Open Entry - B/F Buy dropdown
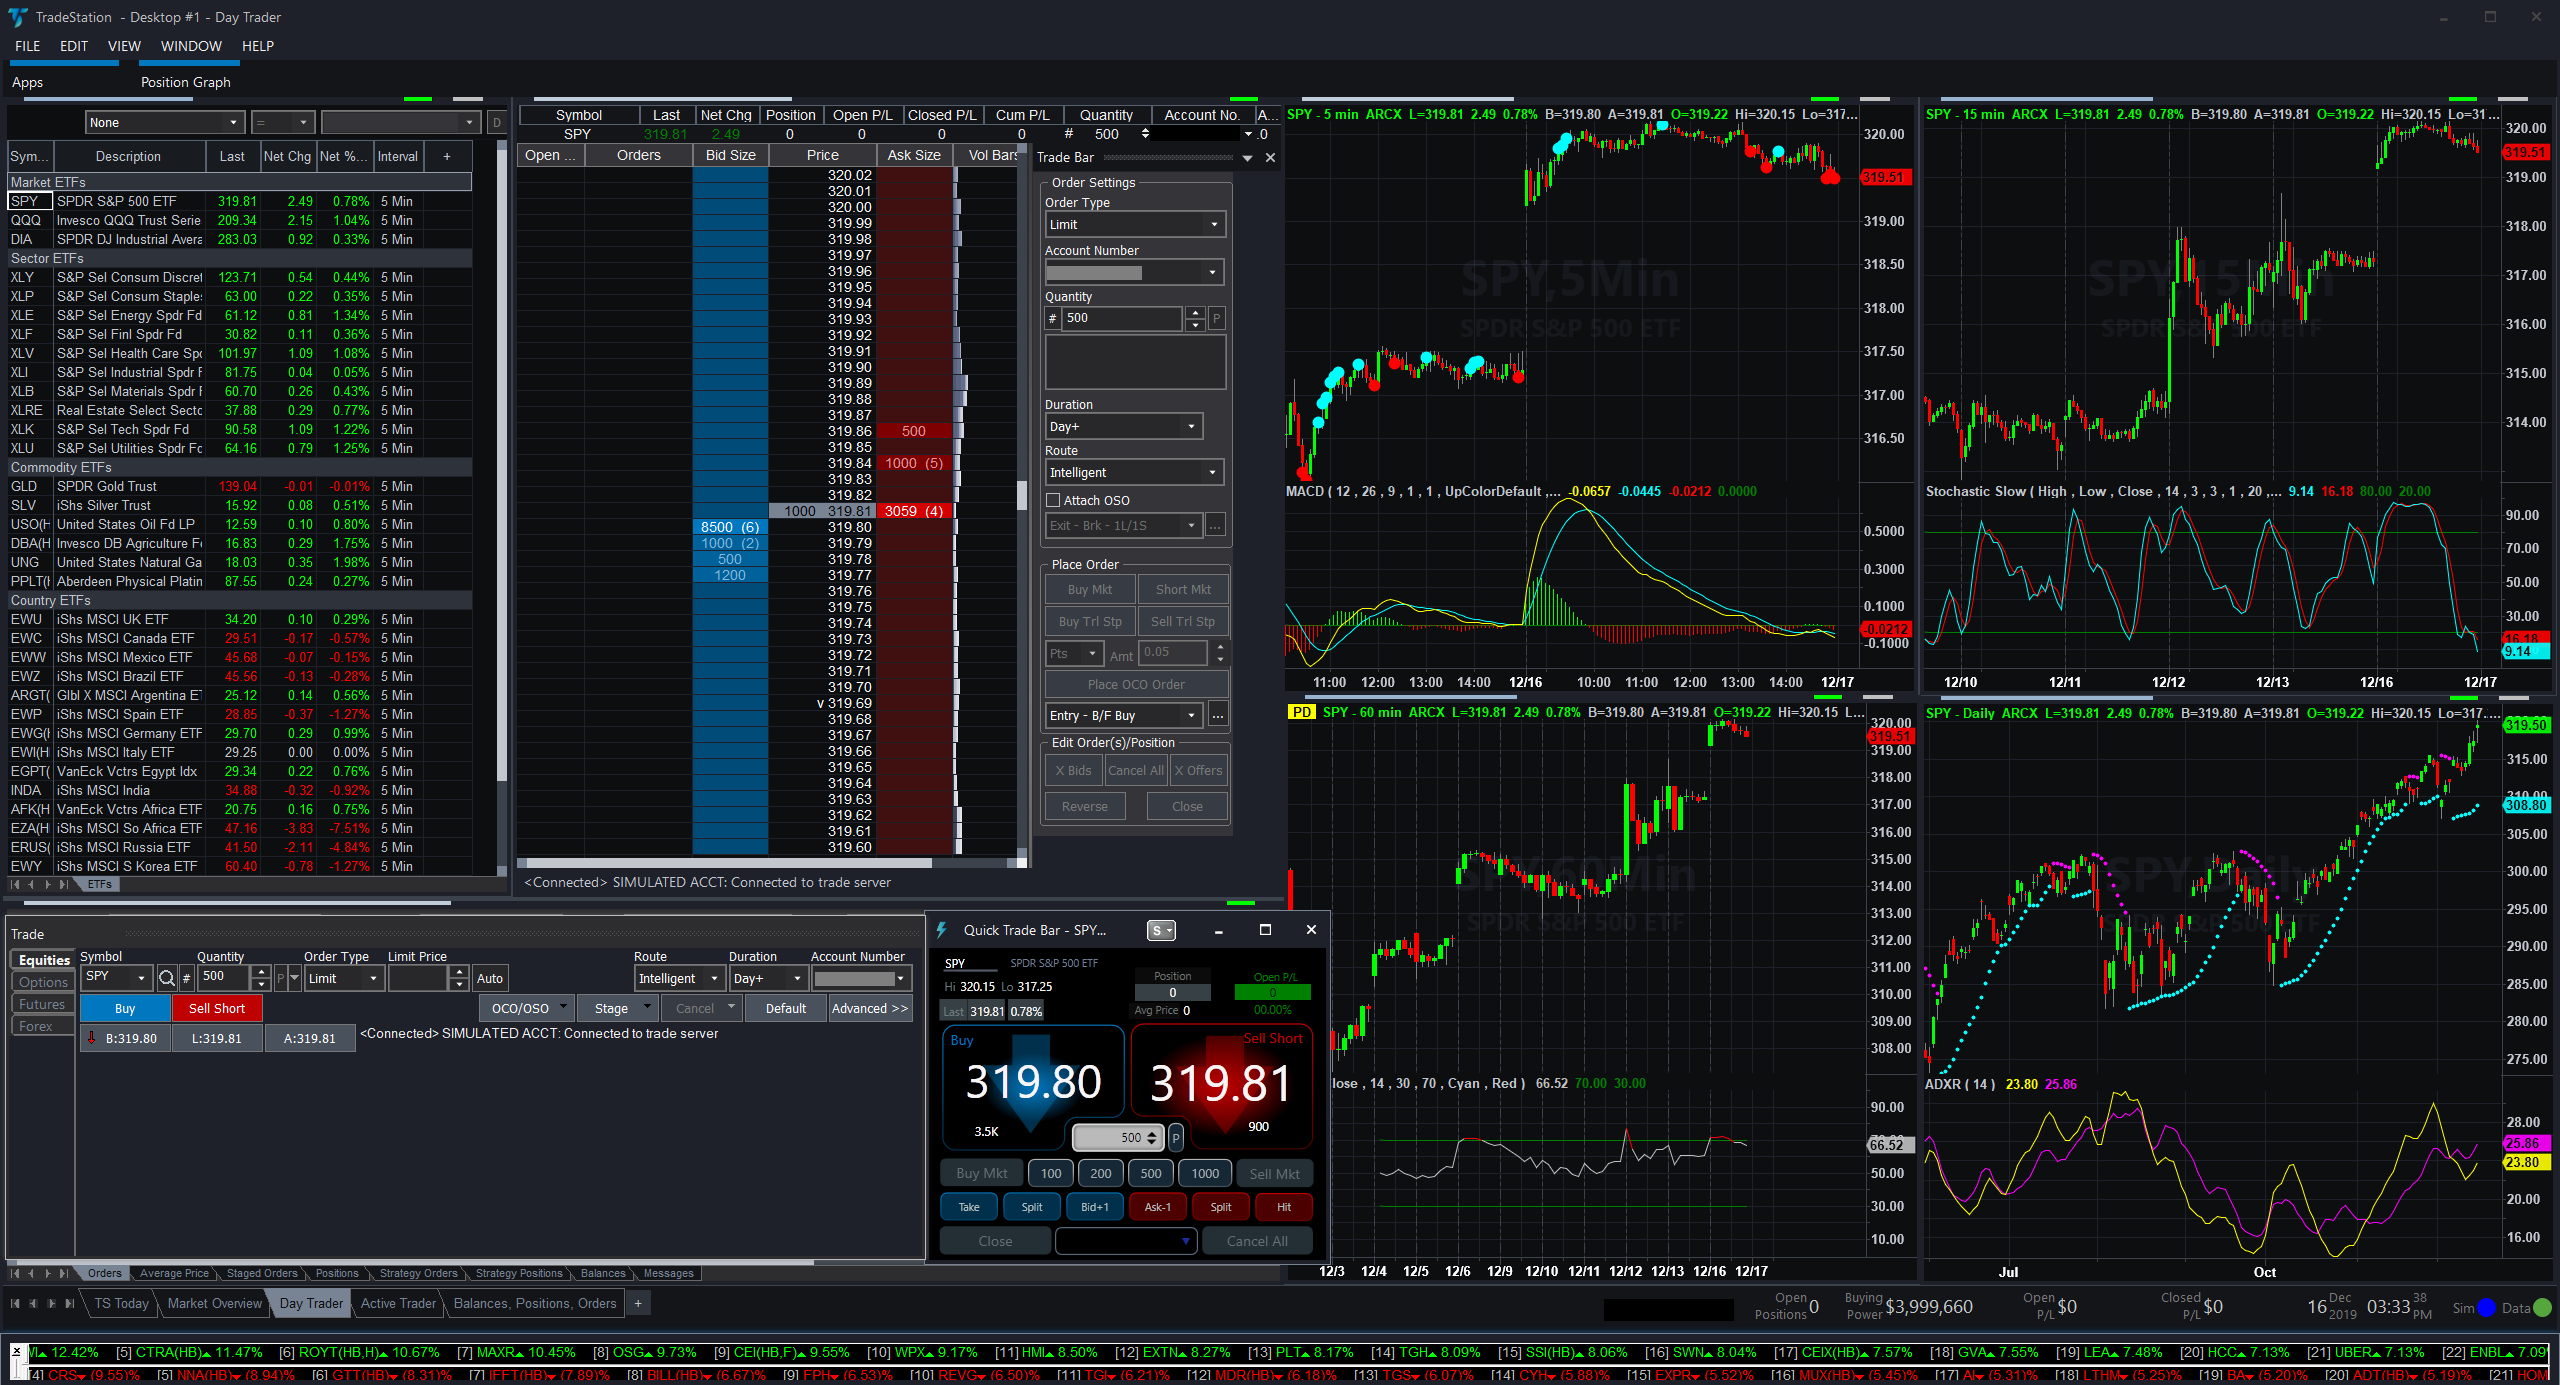The width and height of the screenshot is (2560, 1385). 1124,716
